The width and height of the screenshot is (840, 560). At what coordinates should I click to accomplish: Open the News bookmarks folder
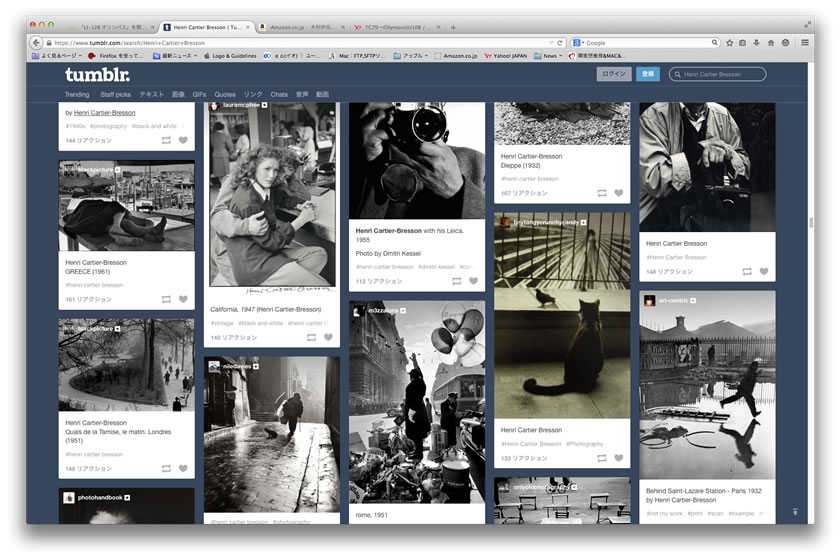549,56
